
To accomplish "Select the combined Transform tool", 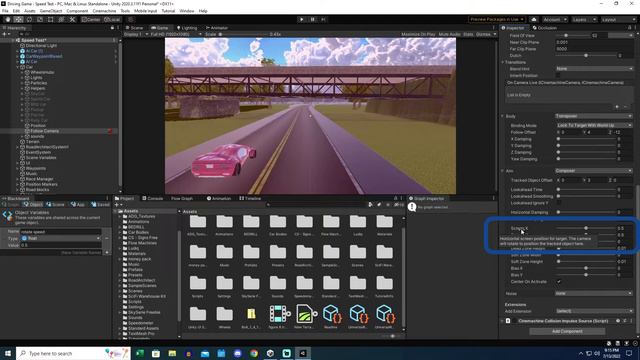I will point(61,19).
